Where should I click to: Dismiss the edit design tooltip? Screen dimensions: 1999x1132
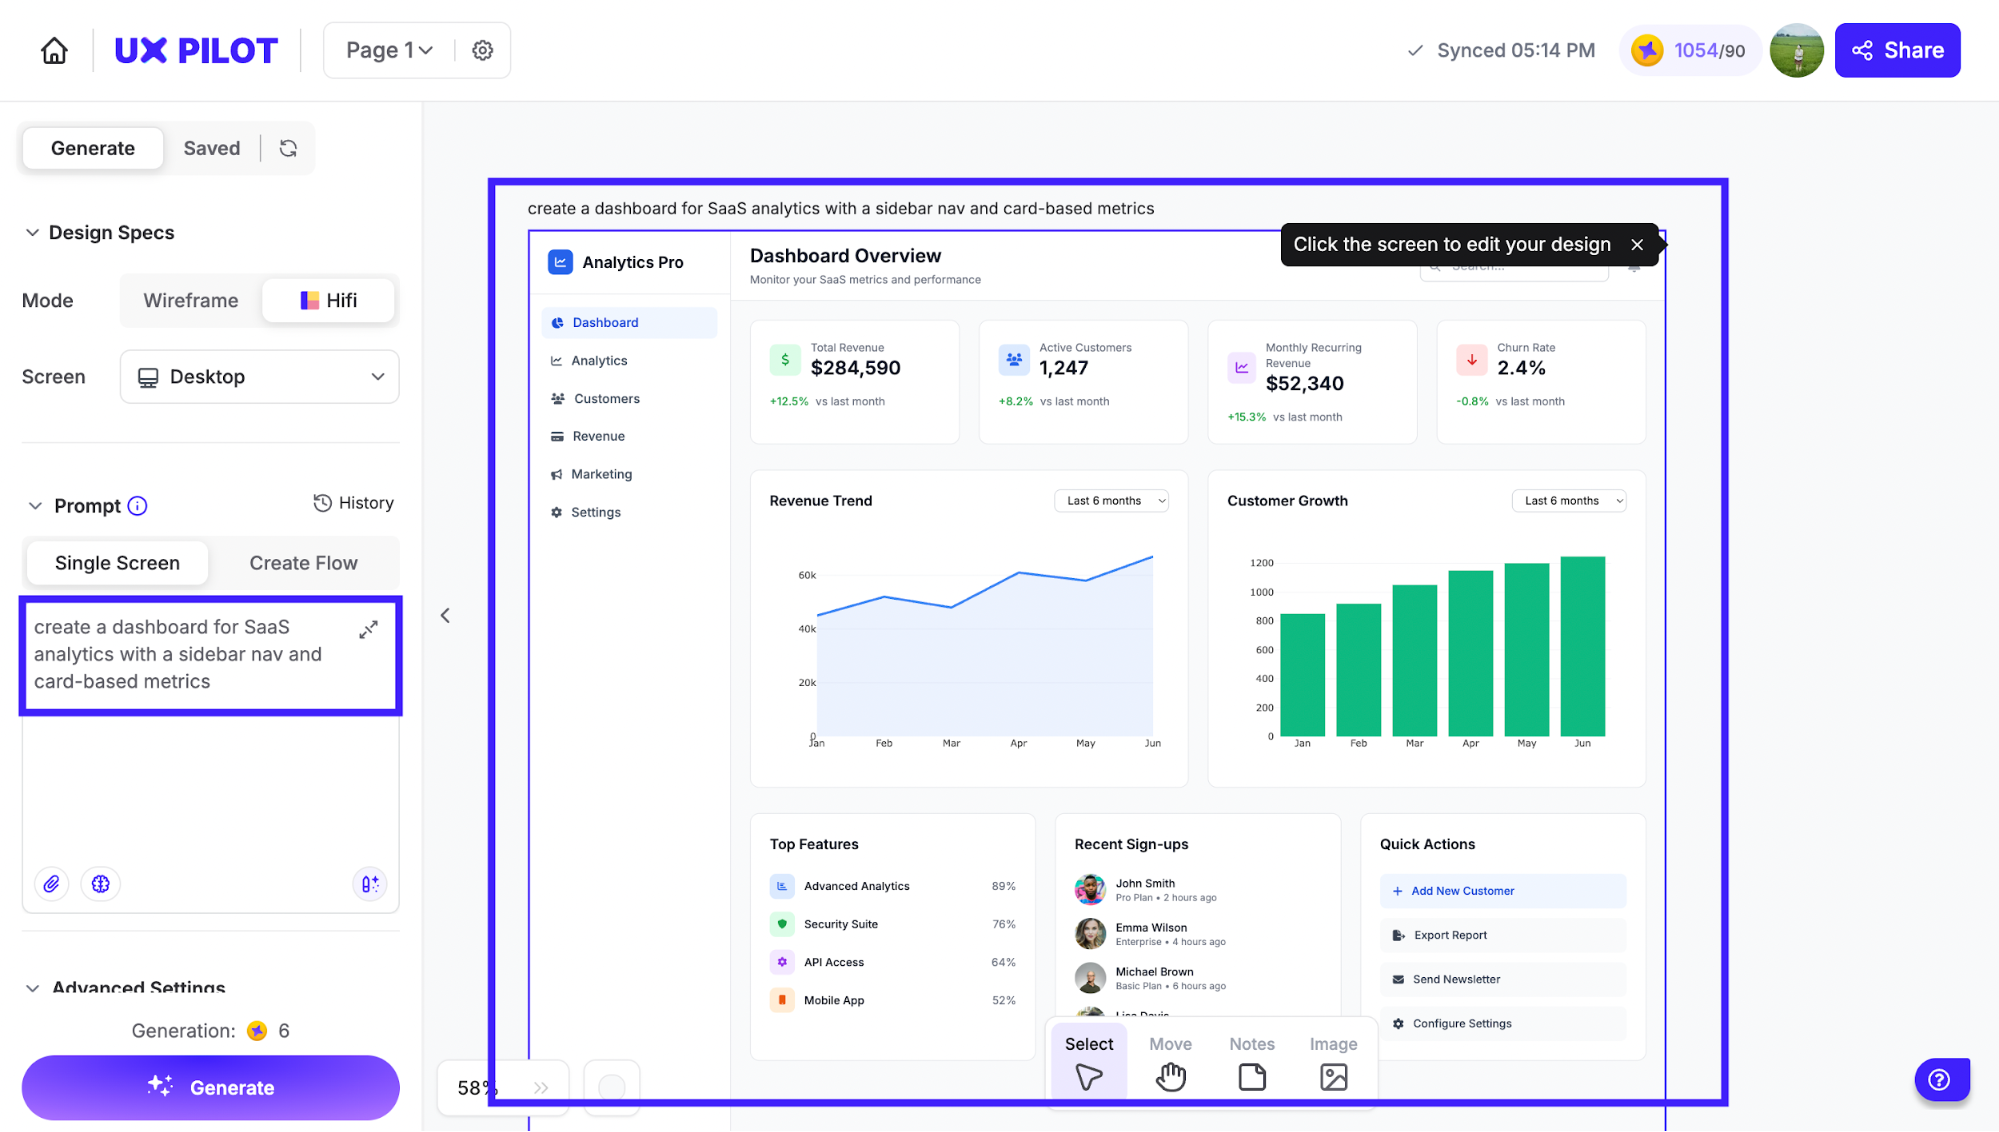[1637, 245]
